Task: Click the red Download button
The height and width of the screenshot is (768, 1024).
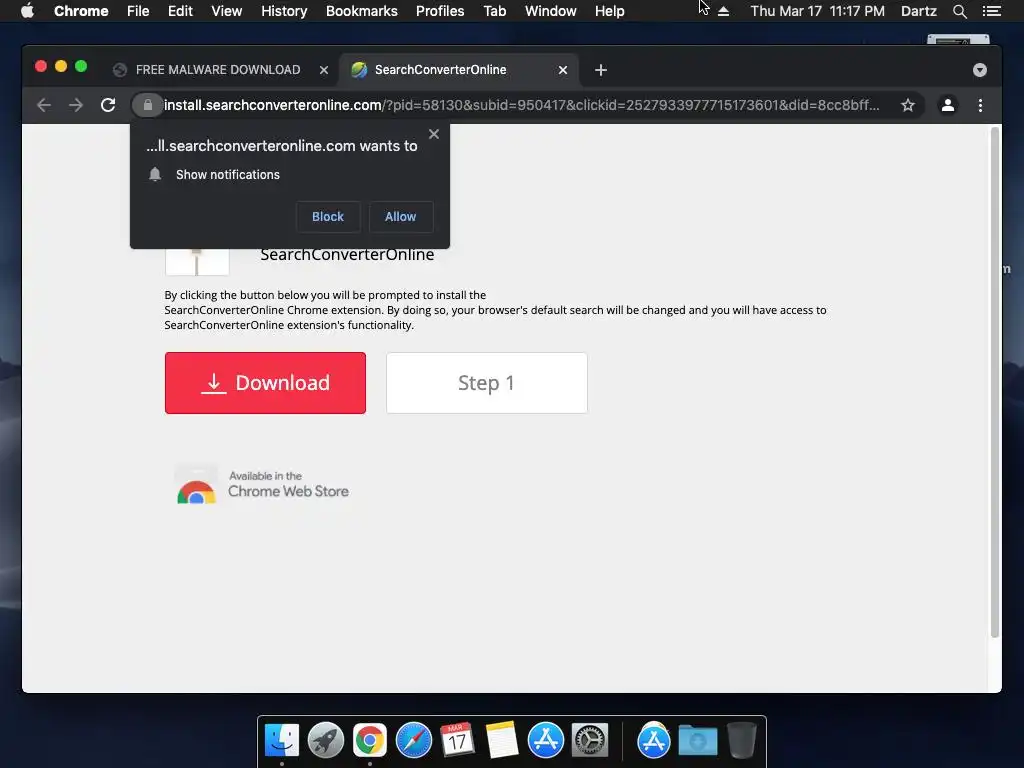Action: click(x=265, y=383)
